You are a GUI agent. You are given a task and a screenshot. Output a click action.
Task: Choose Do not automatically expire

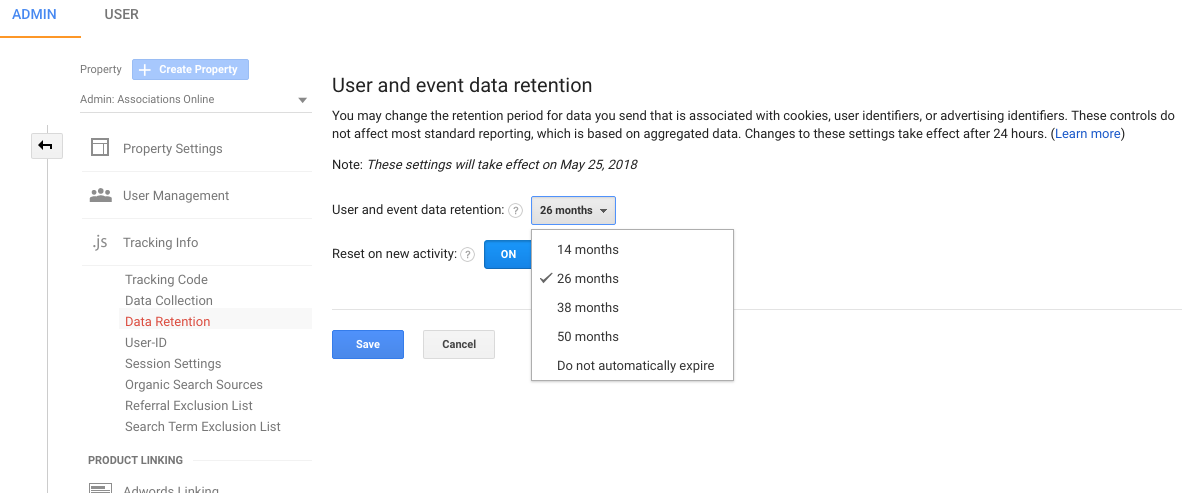point(635,366)
